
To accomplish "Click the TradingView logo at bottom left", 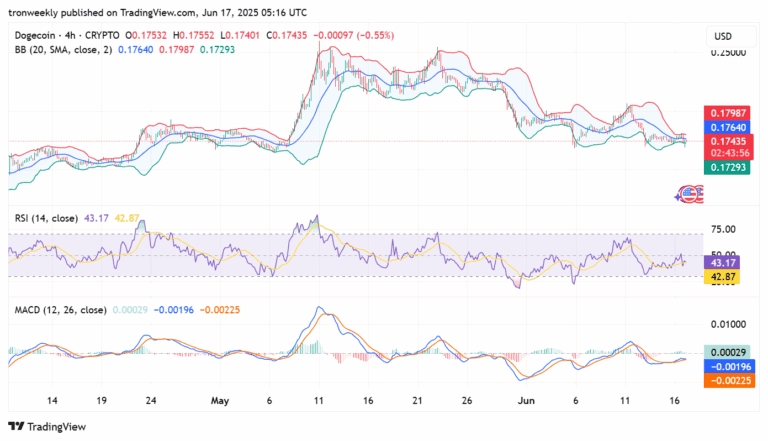I will (x=49, y=426).
